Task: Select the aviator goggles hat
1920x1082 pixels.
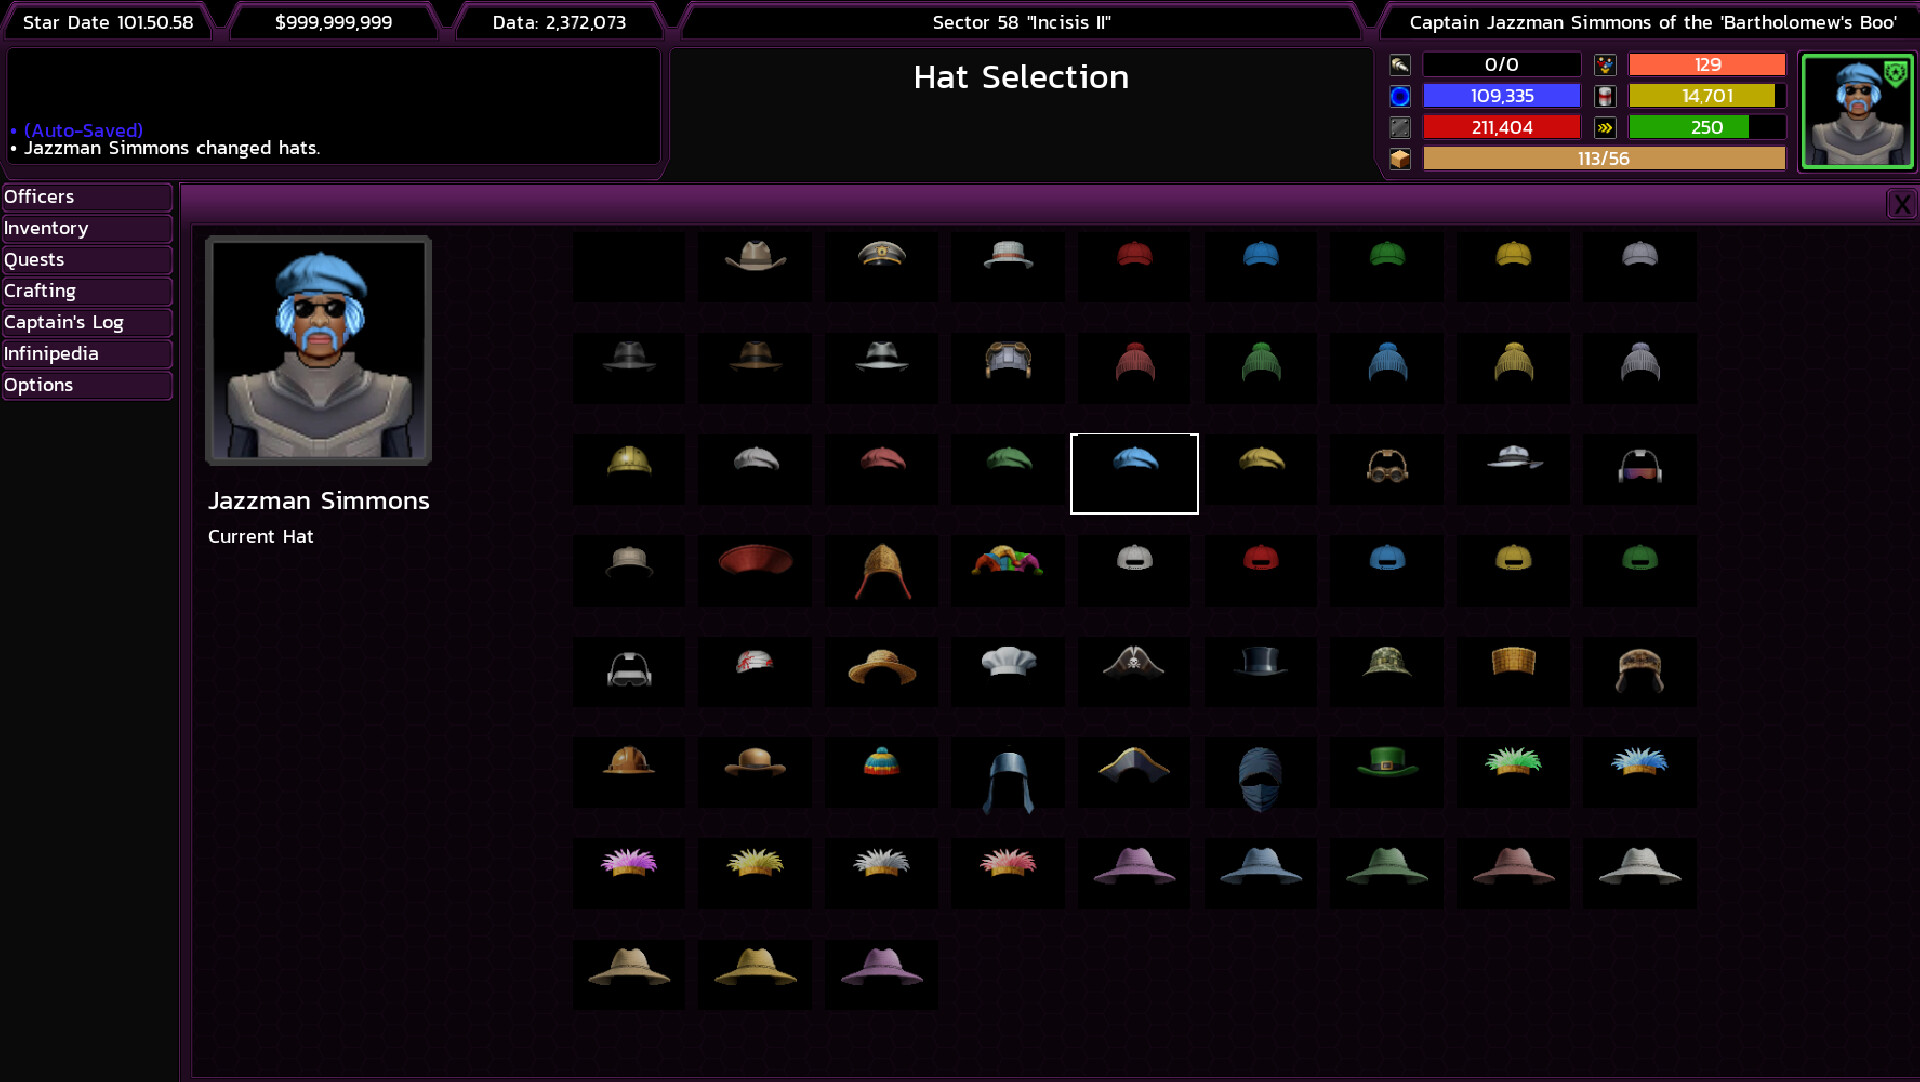Action: click(1387, 468)
